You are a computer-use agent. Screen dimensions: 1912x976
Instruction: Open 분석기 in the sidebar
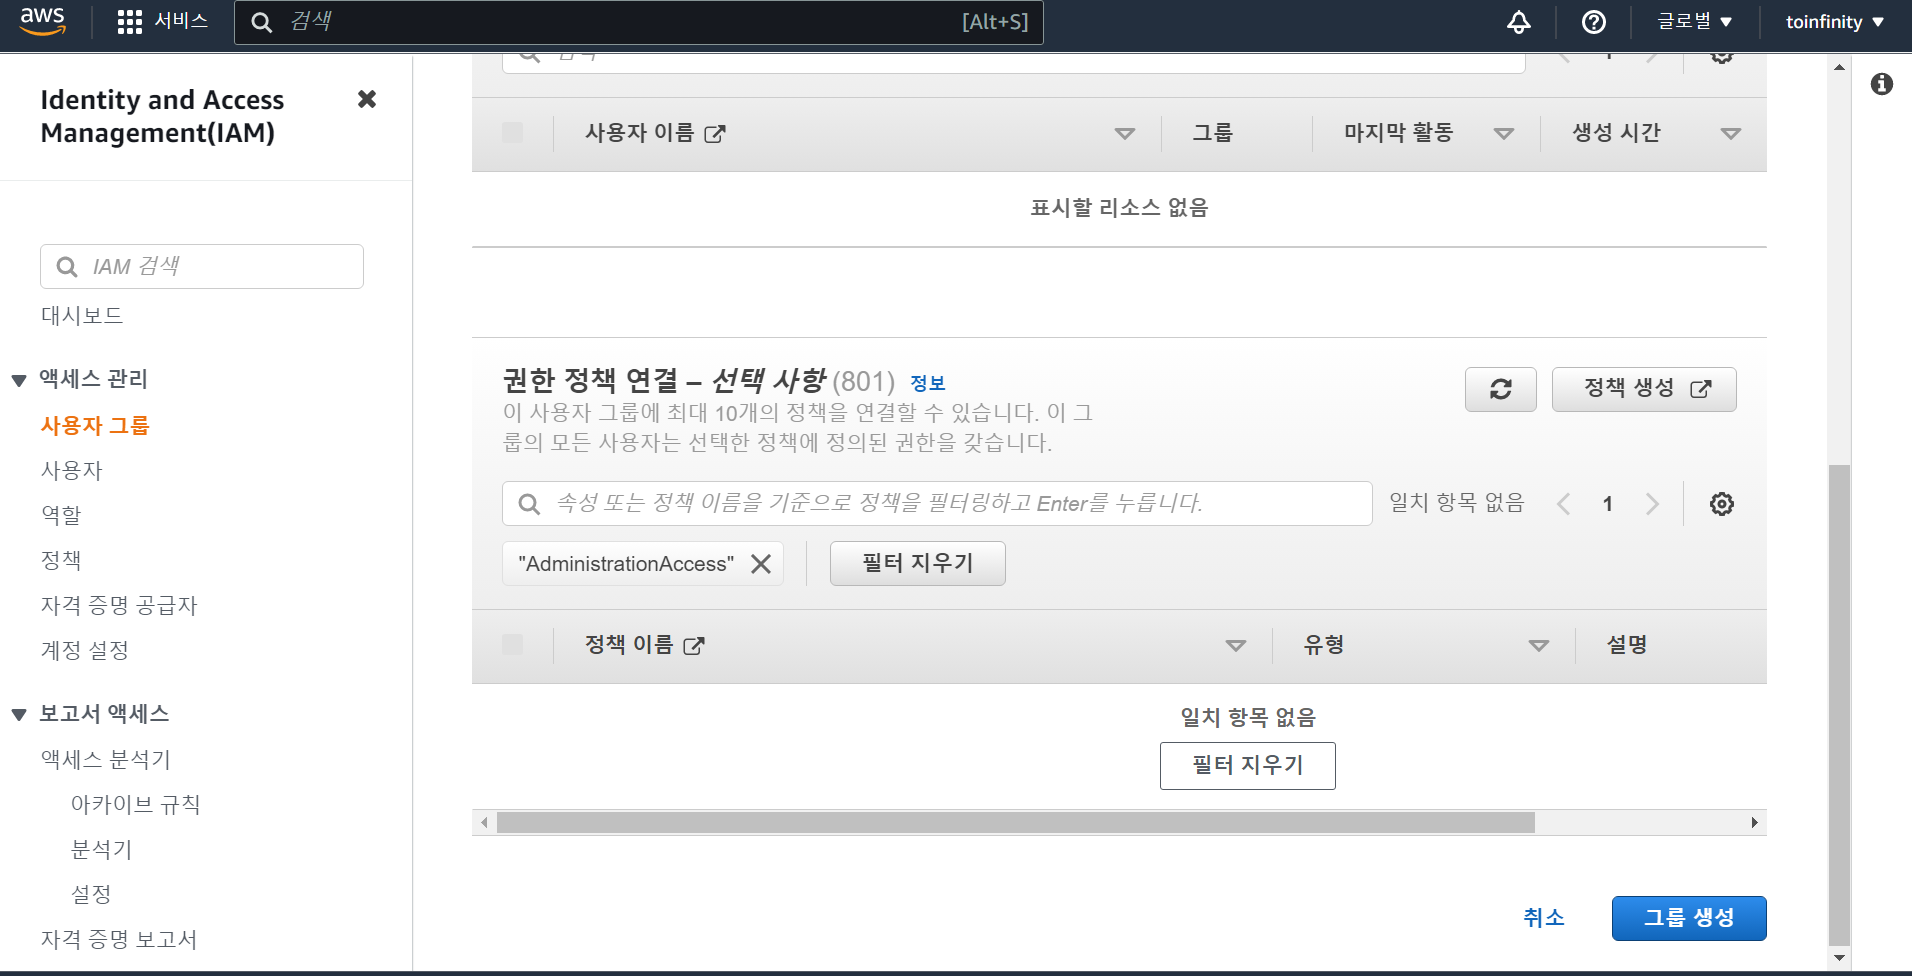(x=102, y=849)
